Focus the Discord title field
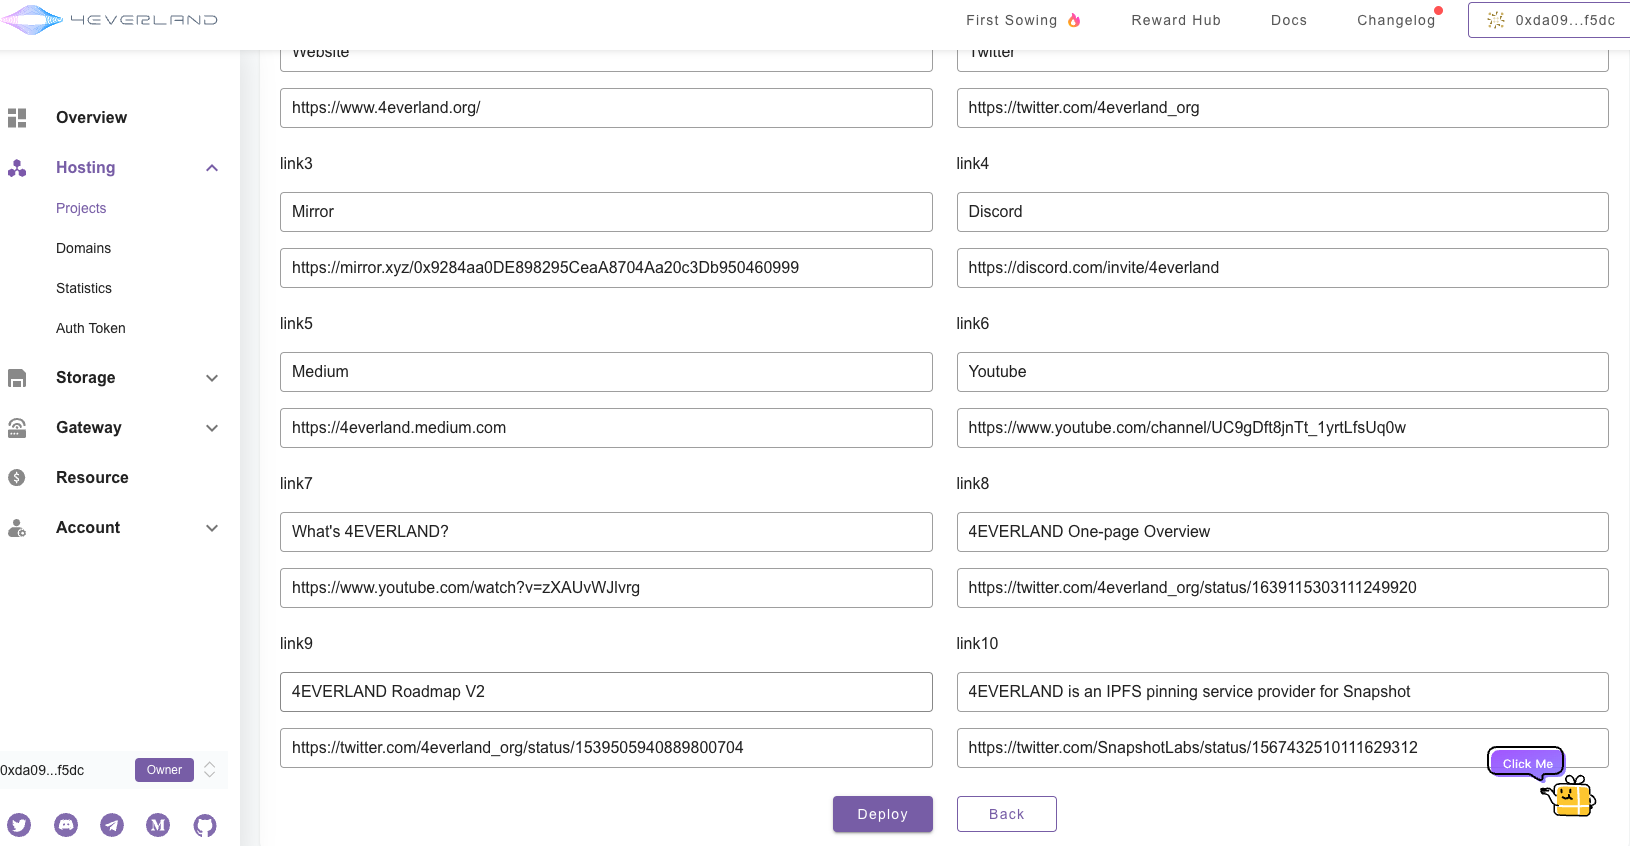The width and height of the screenshot is (1630, 846). point(1282,212)
